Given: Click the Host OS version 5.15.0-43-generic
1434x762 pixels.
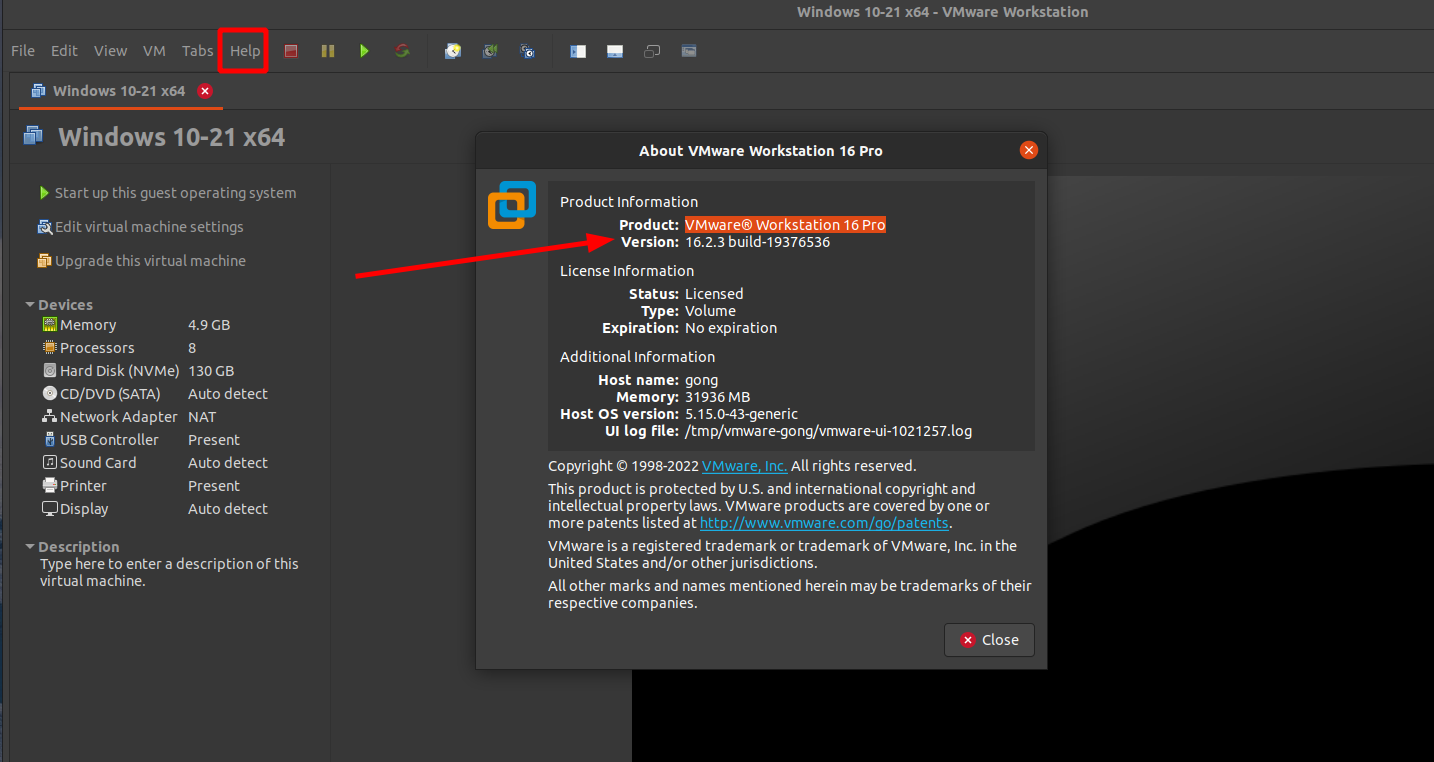Looking at the screenshot, I should [741, 414].
